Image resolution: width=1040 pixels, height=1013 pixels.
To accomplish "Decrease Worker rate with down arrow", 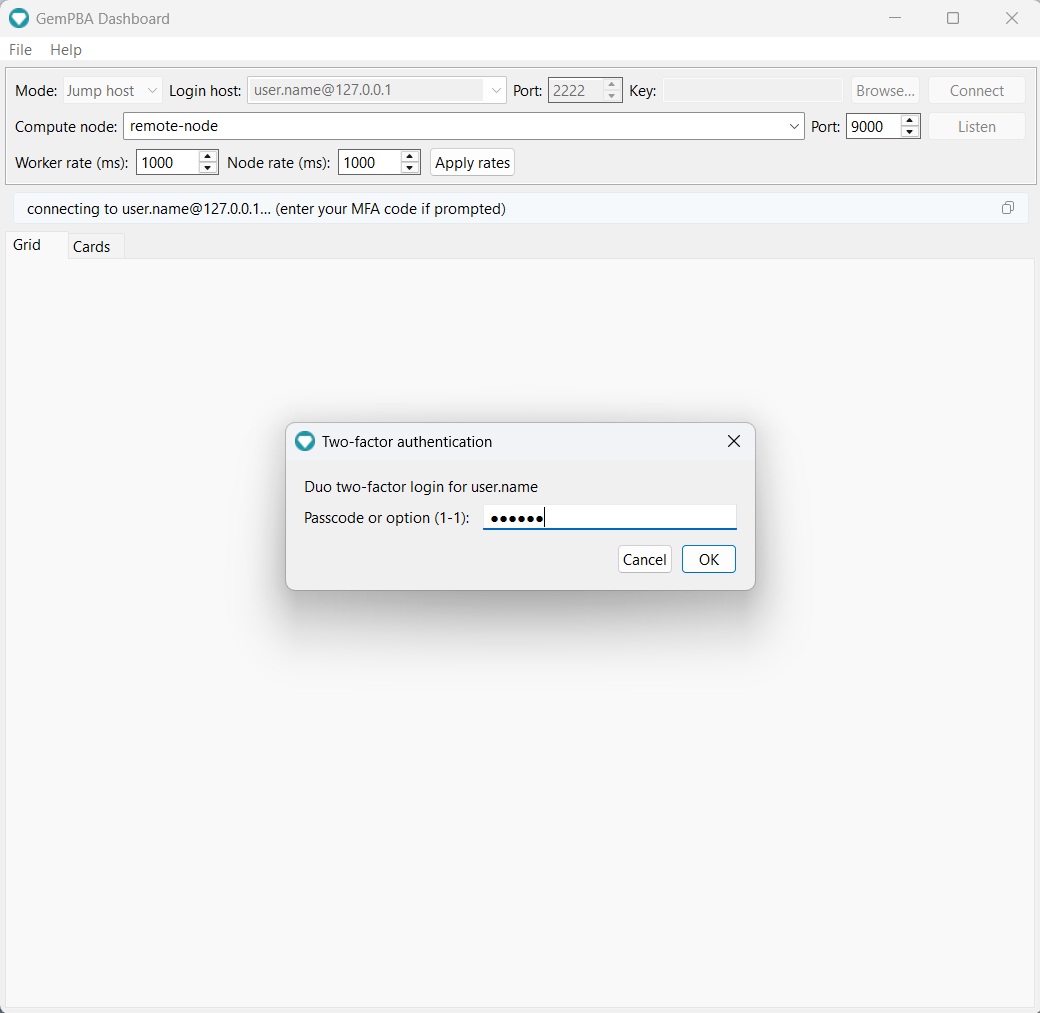I will (208, 168).
